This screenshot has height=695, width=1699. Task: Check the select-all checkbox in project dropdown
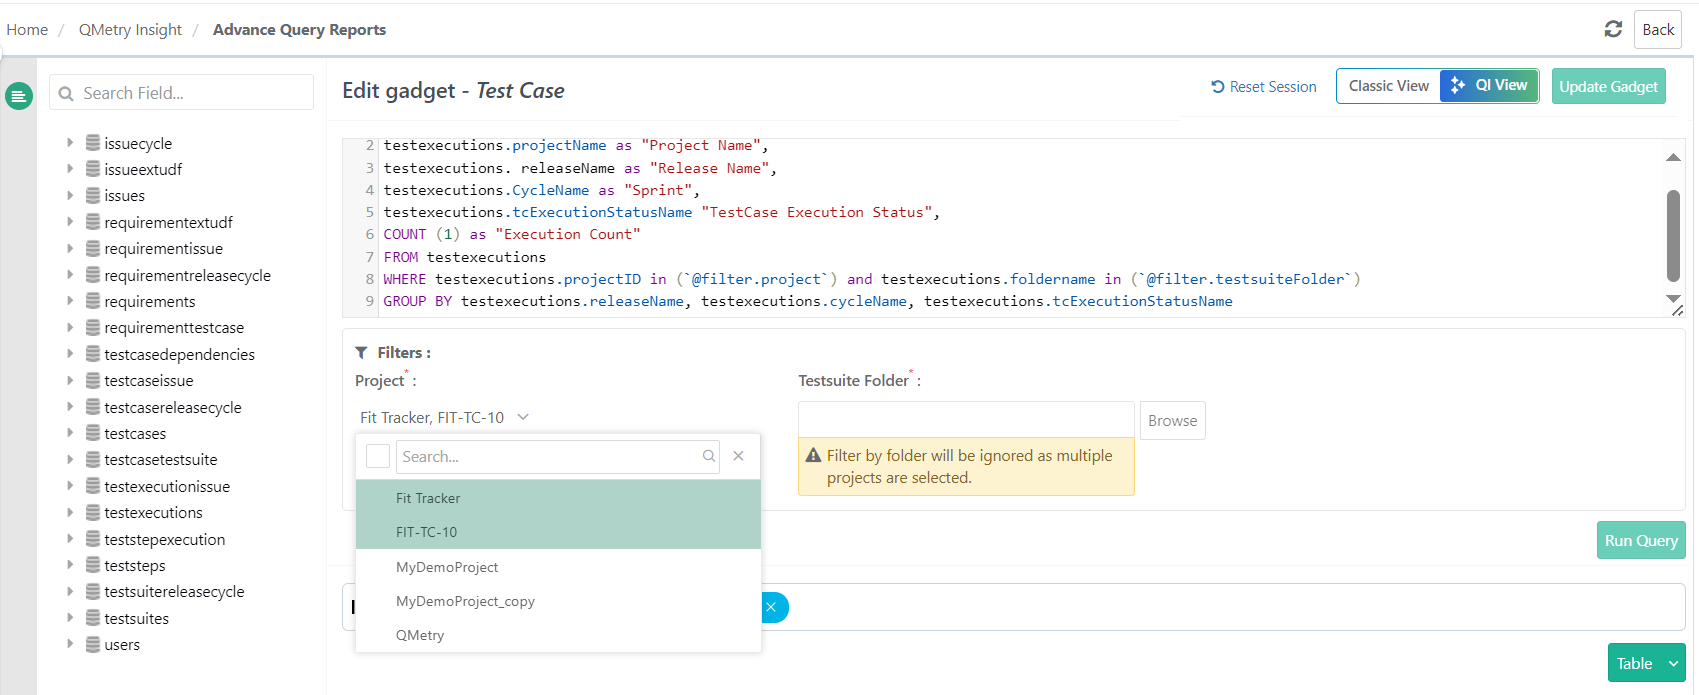tap(378, 456)
